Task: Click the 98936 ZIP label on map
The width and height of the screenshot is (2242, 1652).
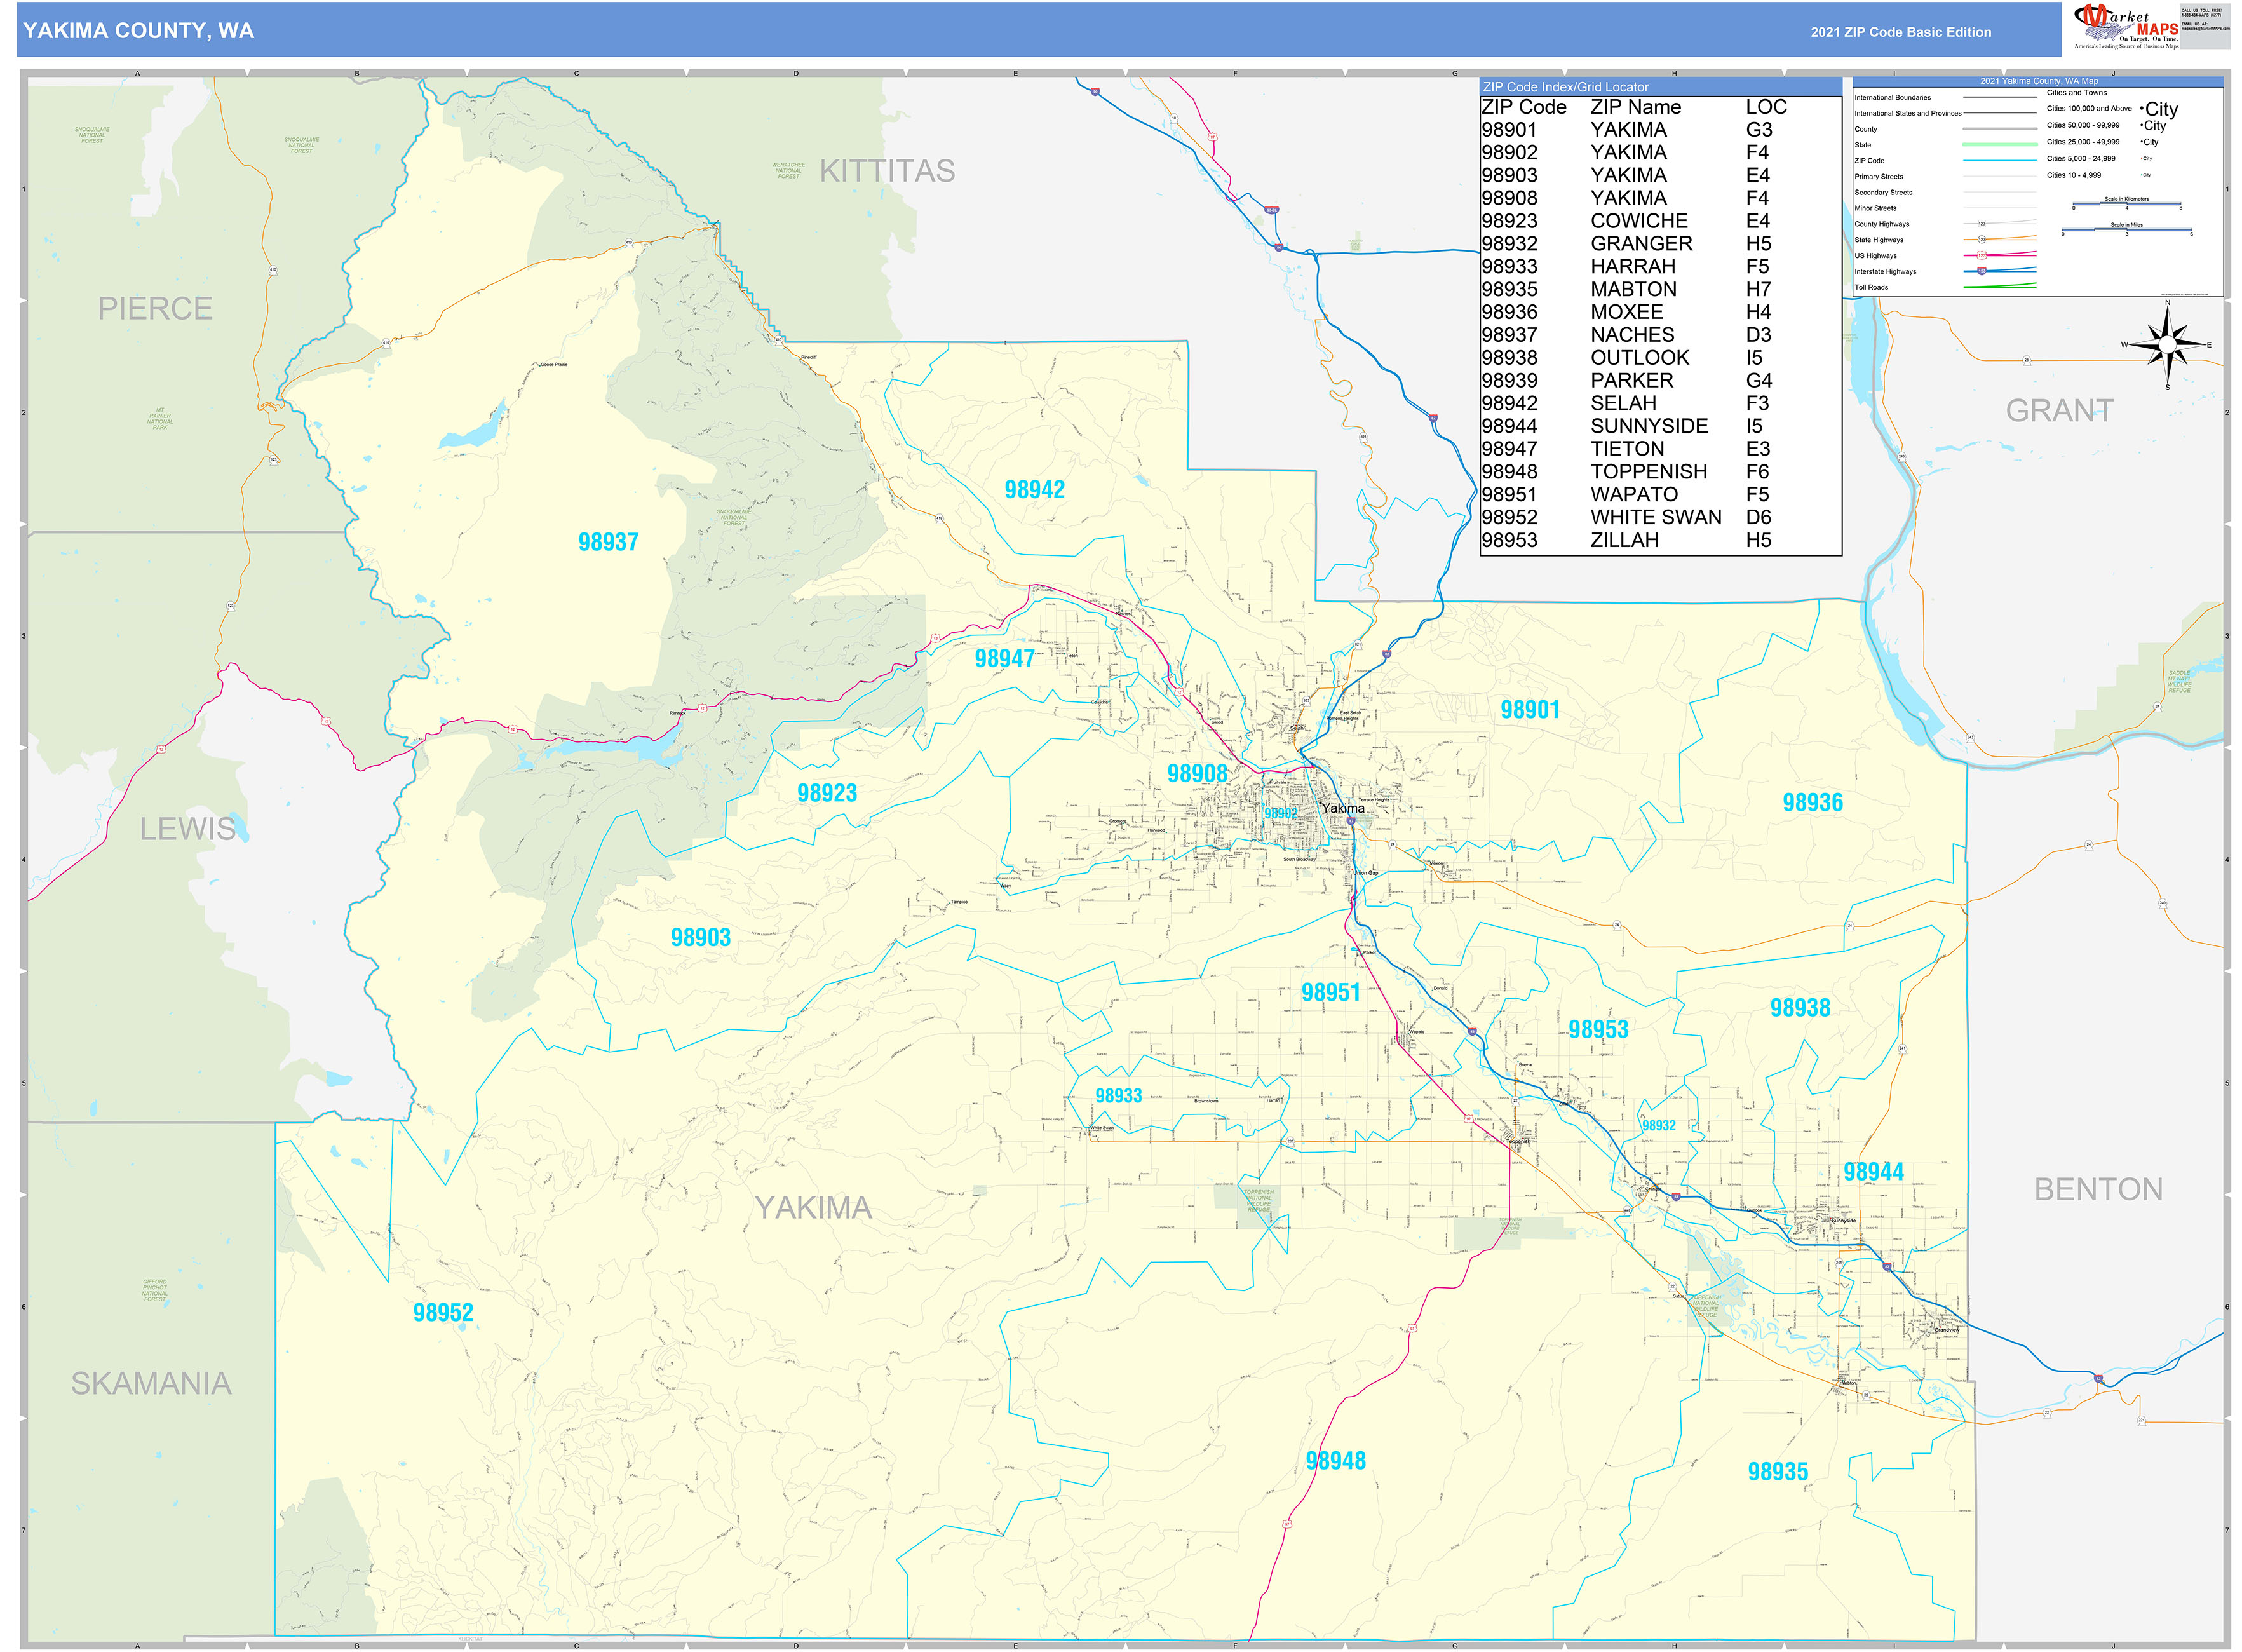Action: pos(1812,803)
